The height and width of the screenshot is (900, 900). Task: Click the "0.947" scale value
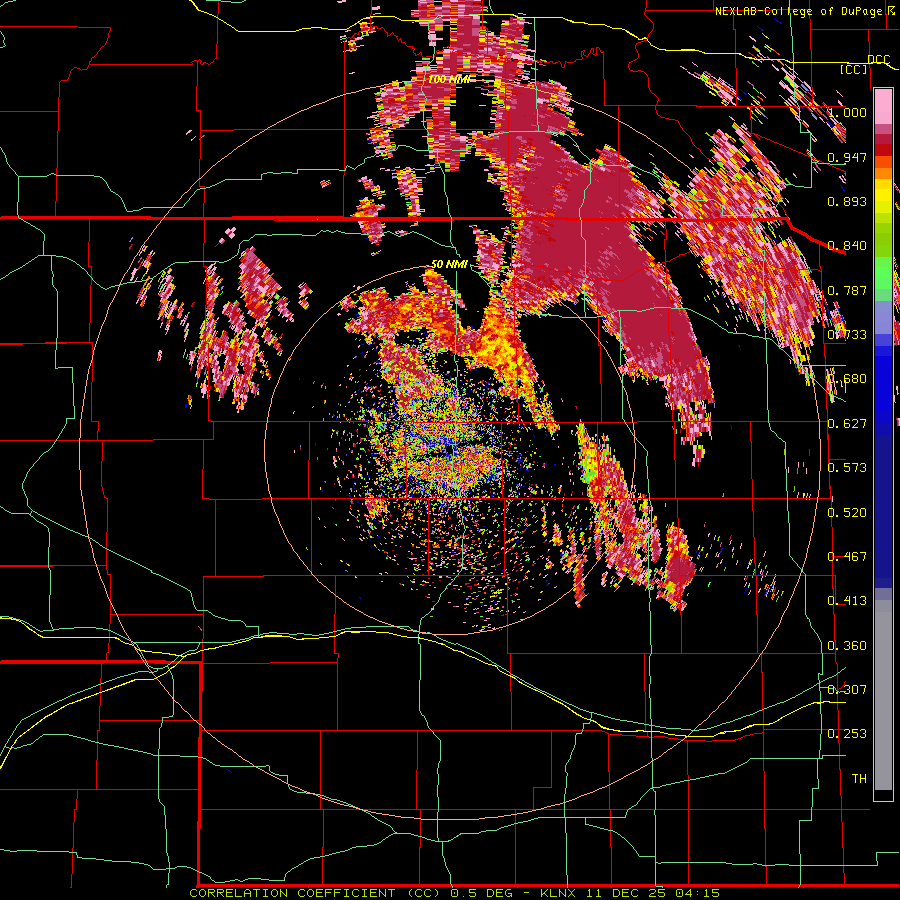pyautogui.click(x=847, y=157)
